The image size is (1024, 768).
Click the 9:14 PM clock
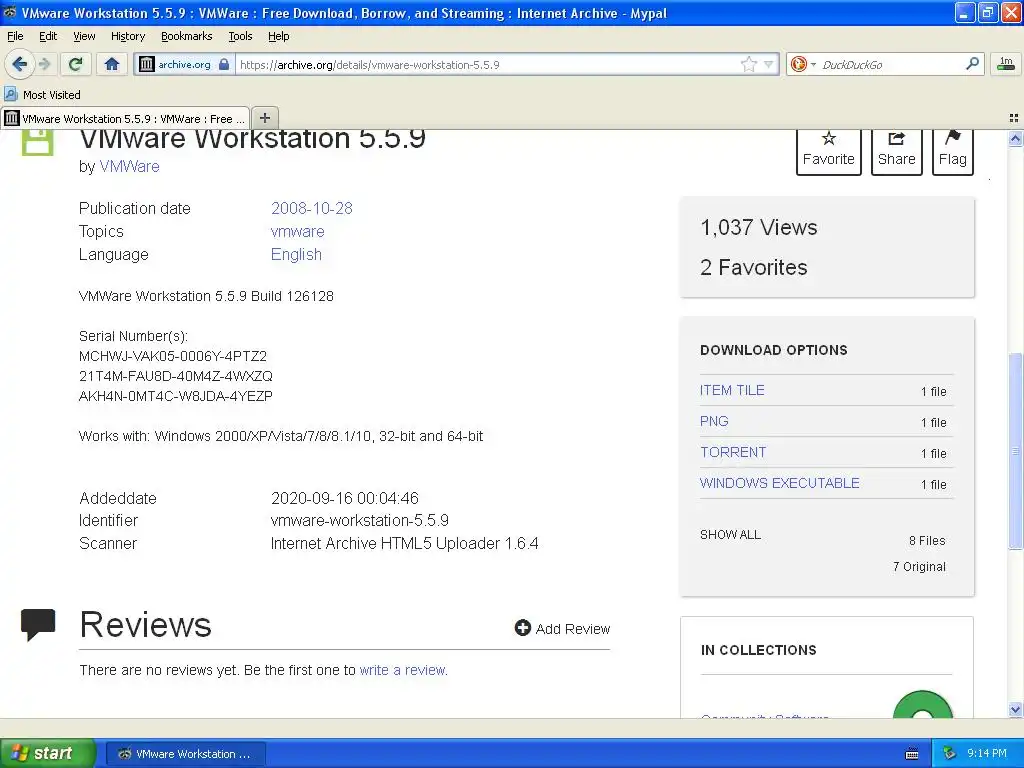coord(987,753)
